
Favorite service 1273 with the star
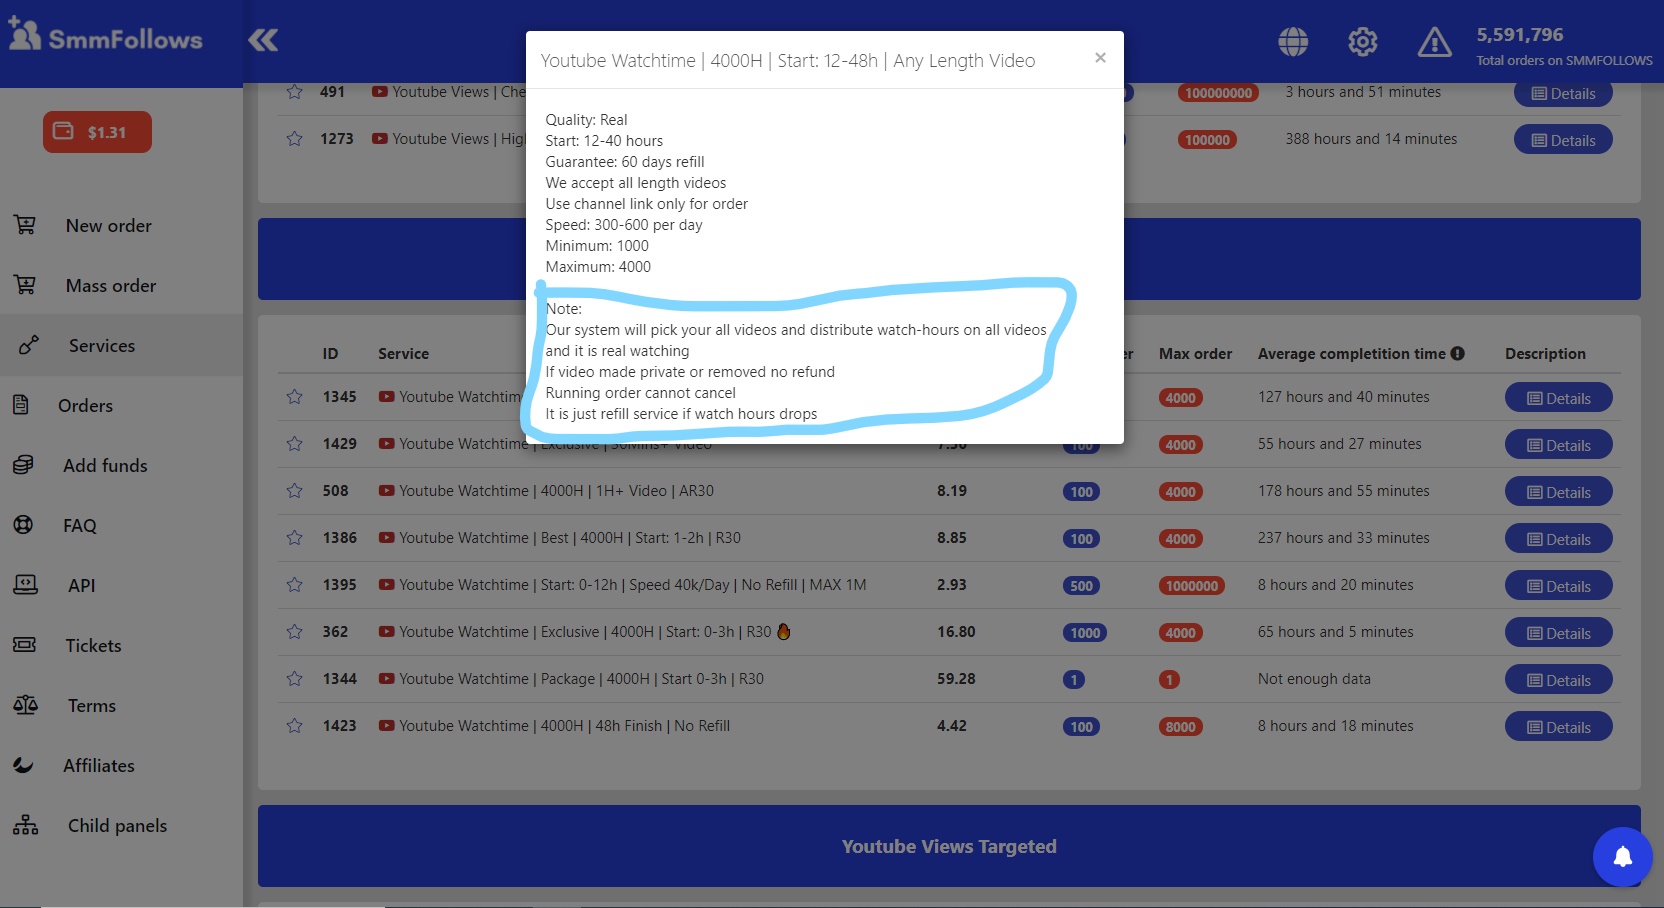[294, 139]
